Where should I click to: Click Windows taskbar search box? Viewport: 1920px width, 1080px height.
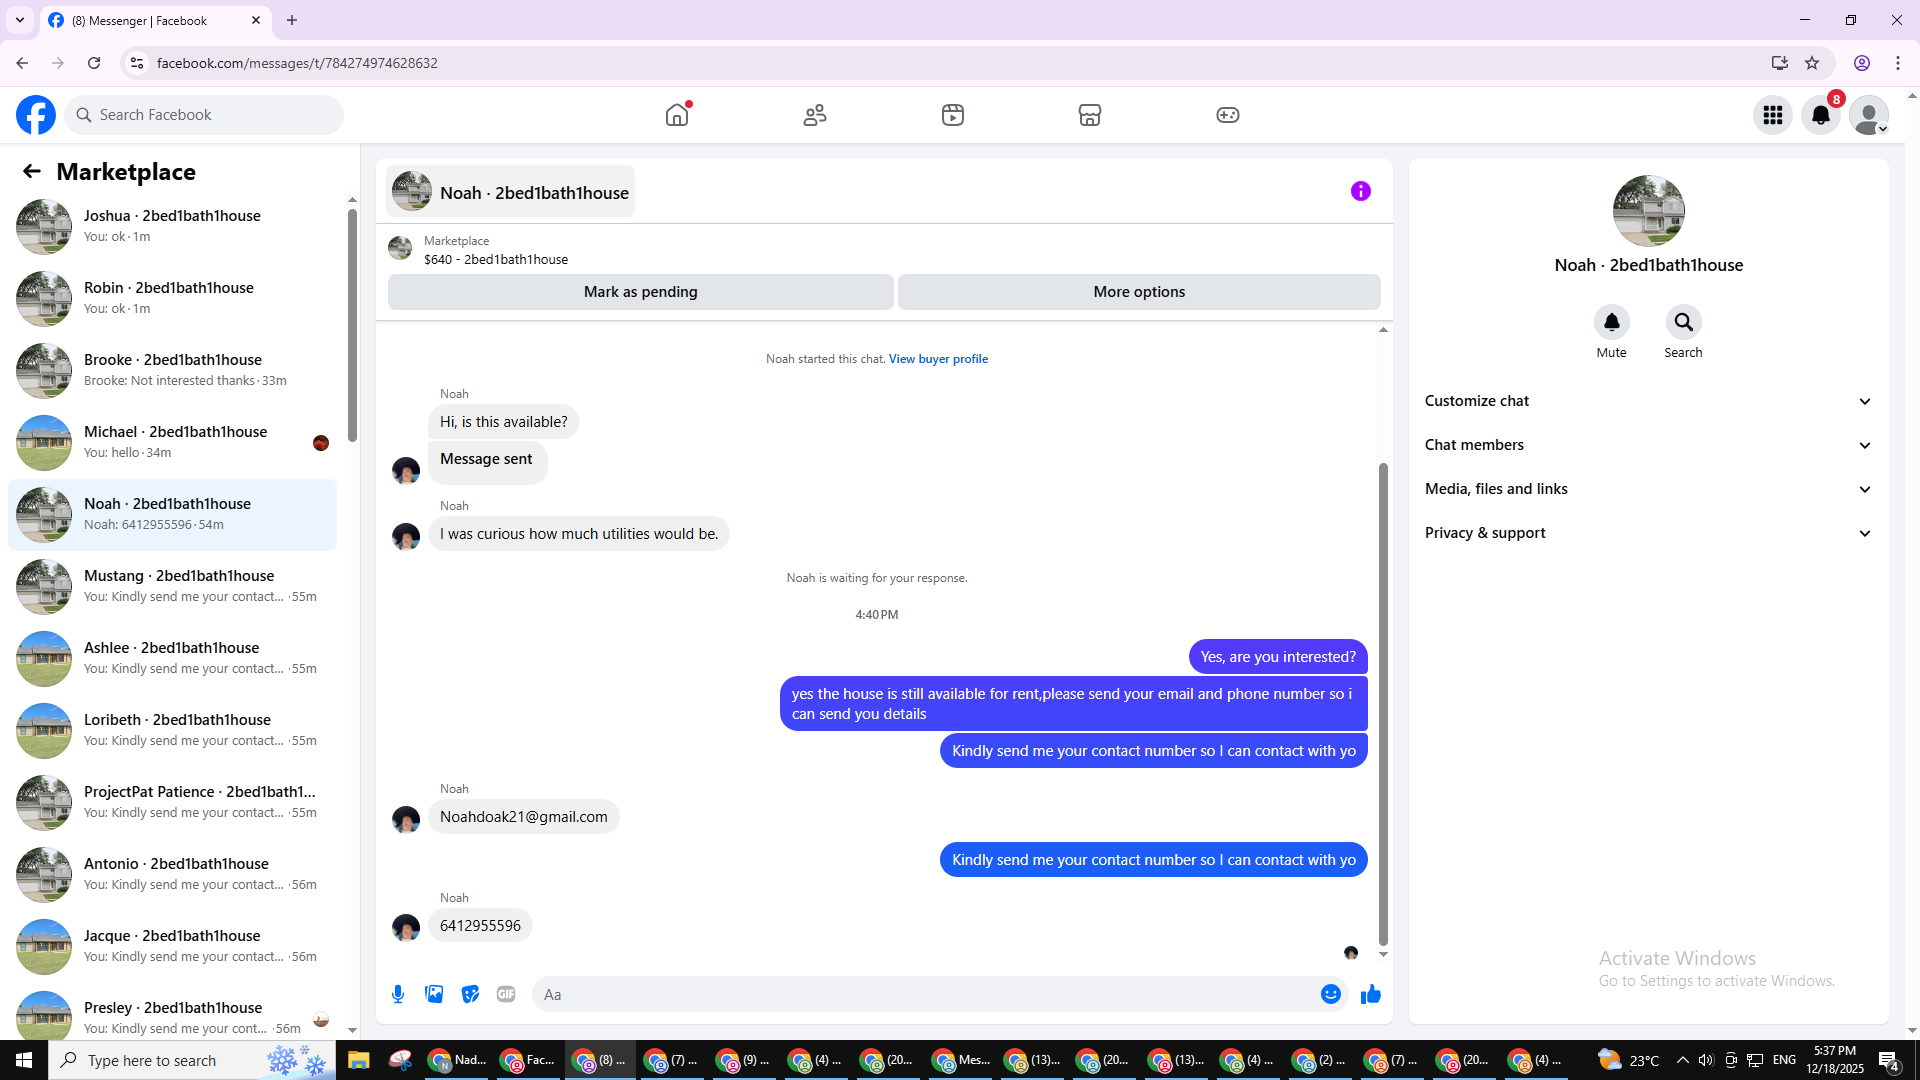point(192,1060)
